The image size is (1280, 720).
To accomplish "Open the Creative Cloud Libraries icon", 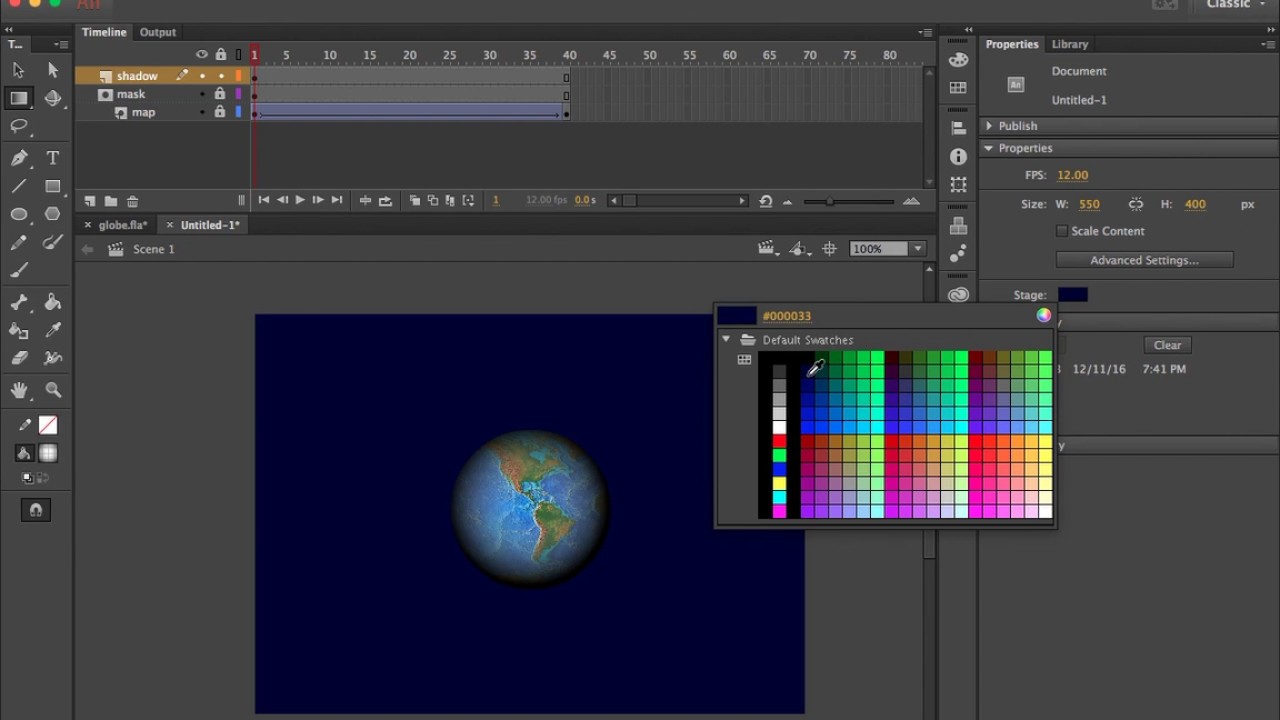I will point(958,295).
